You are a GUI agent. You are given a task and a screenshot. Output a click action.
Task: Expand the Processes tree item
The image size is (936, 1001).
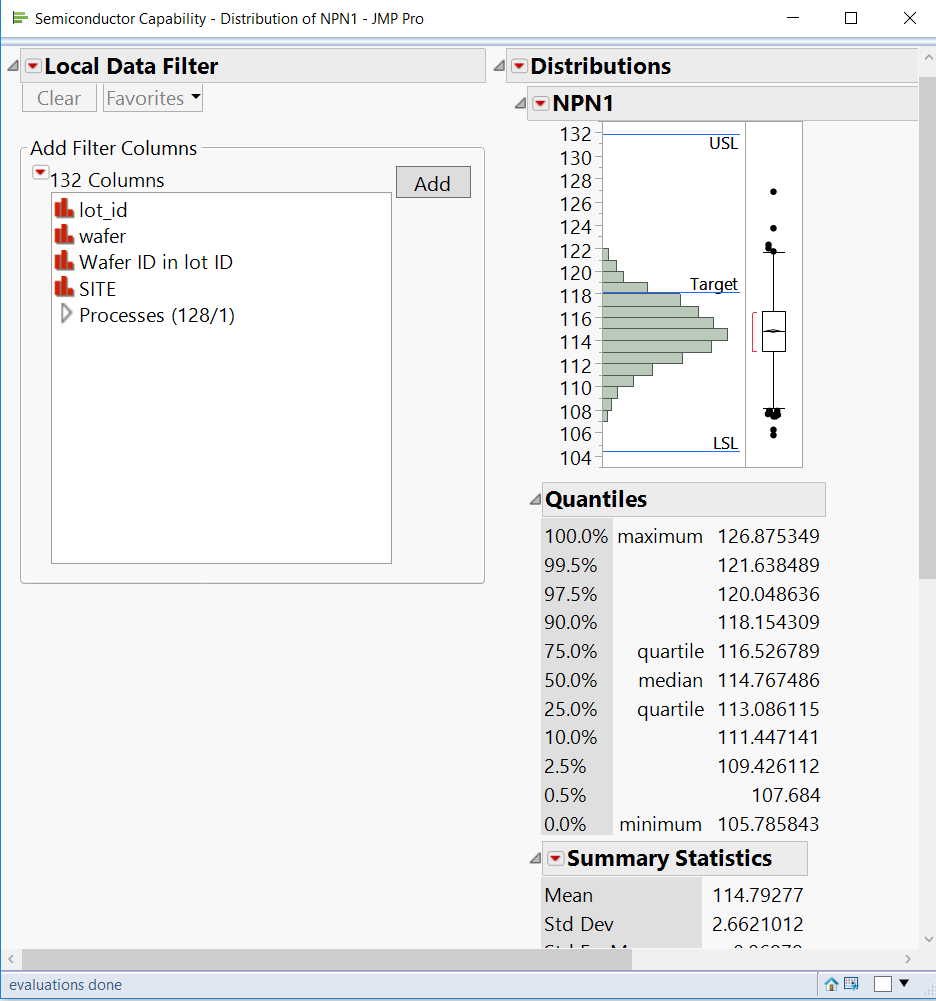[65, 315]
